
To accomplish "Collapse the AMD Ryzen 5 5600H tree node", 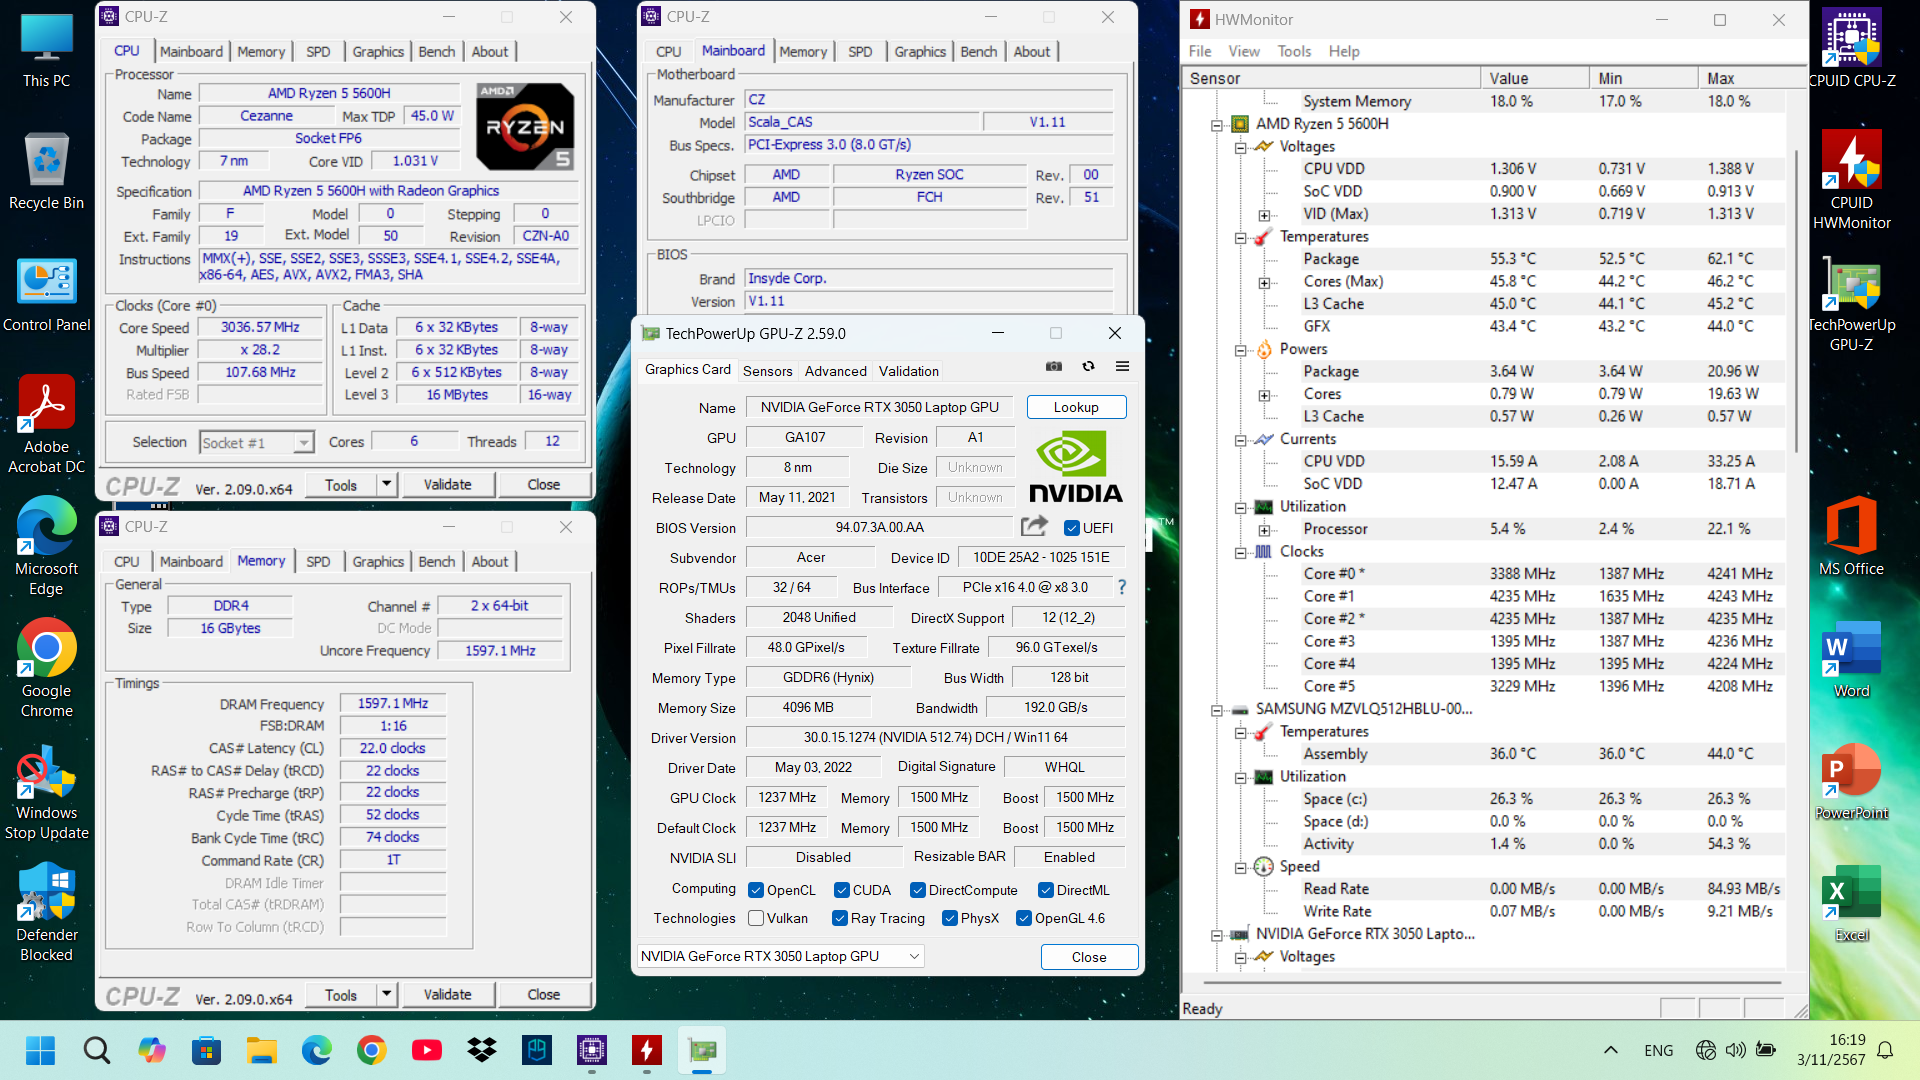I will pos(1216,125).
